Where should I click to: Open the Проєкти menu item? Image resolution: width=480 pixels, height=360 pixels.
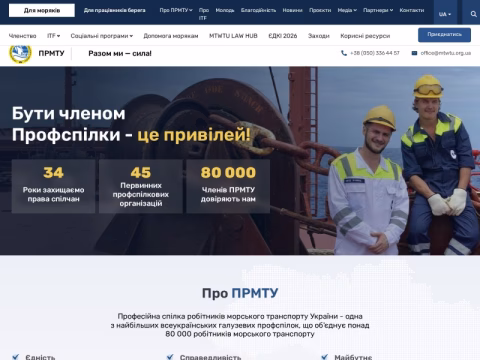(320, 10)
